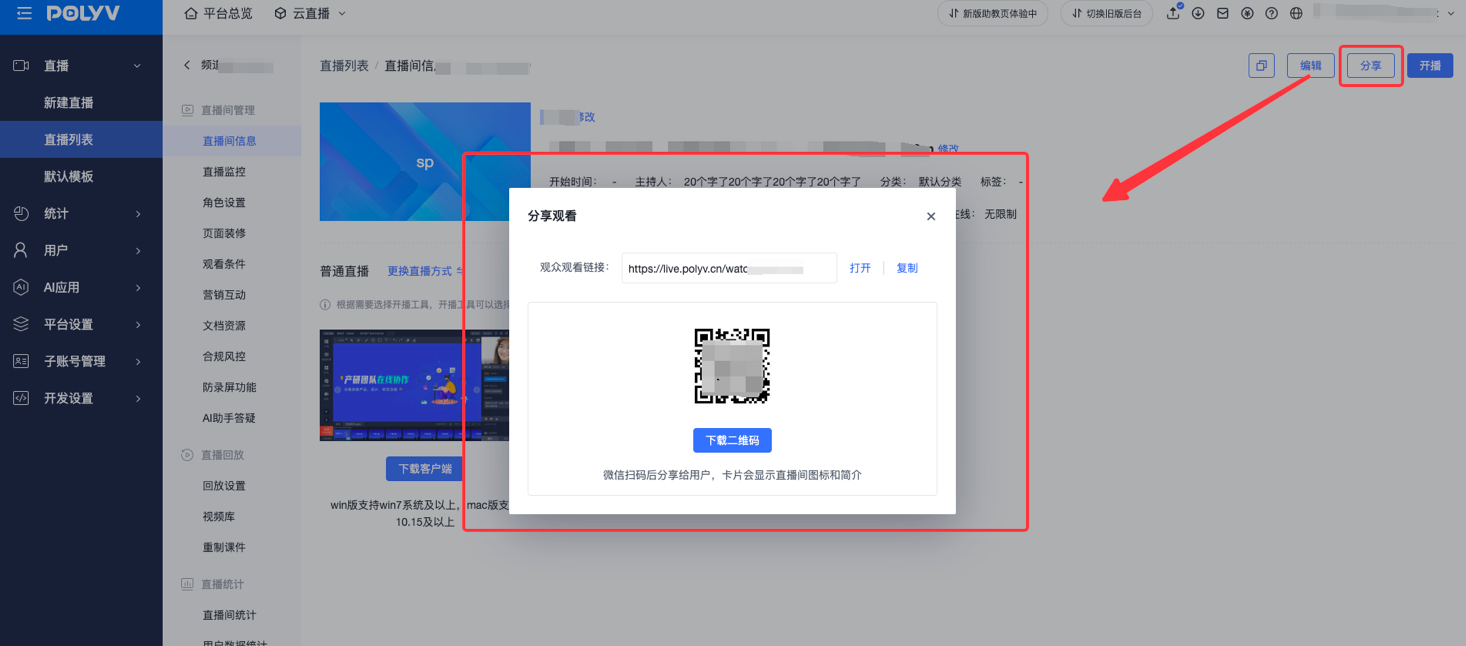
Task: Click the 新版助教页体验中 switch button
Action: (x=993, y=14)
